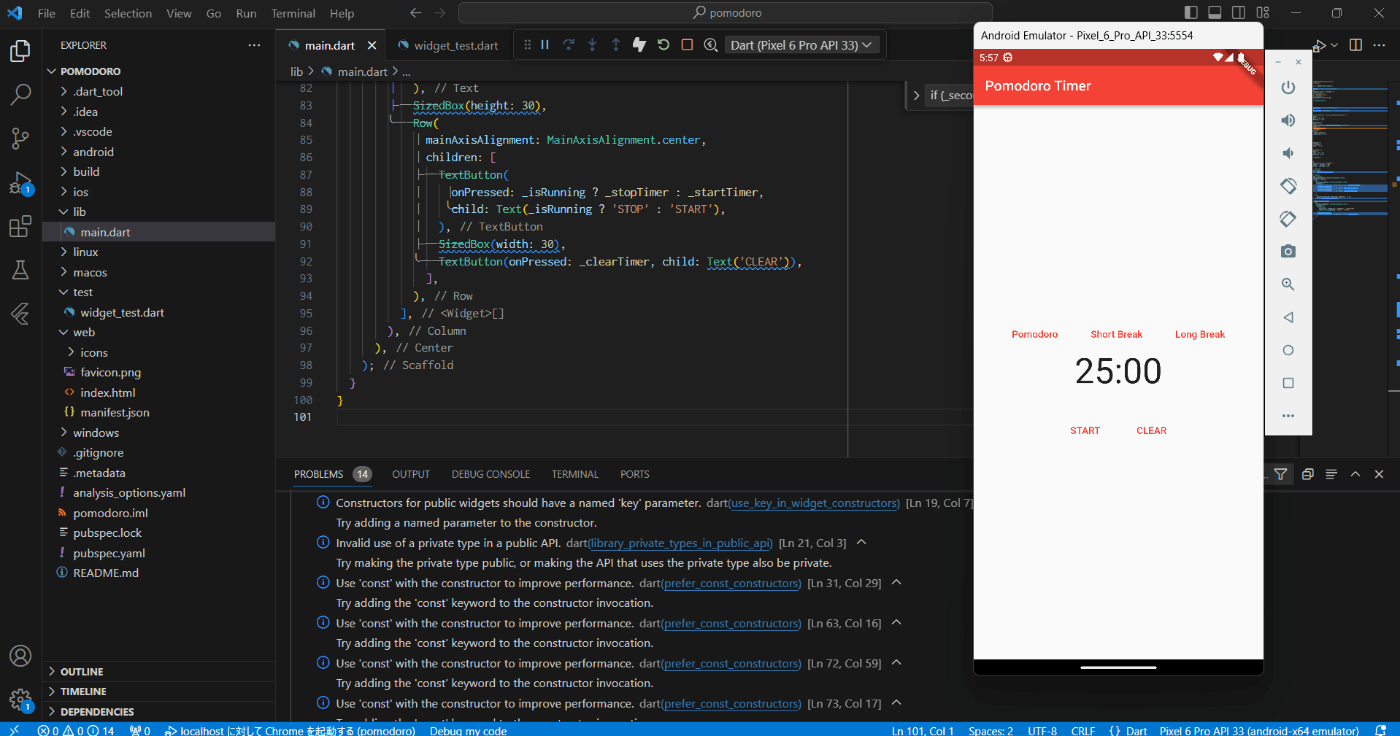1400x736 pixels.
Task: Switch to the TERMINAL panel tab
Action: click(x=575, y=474)
